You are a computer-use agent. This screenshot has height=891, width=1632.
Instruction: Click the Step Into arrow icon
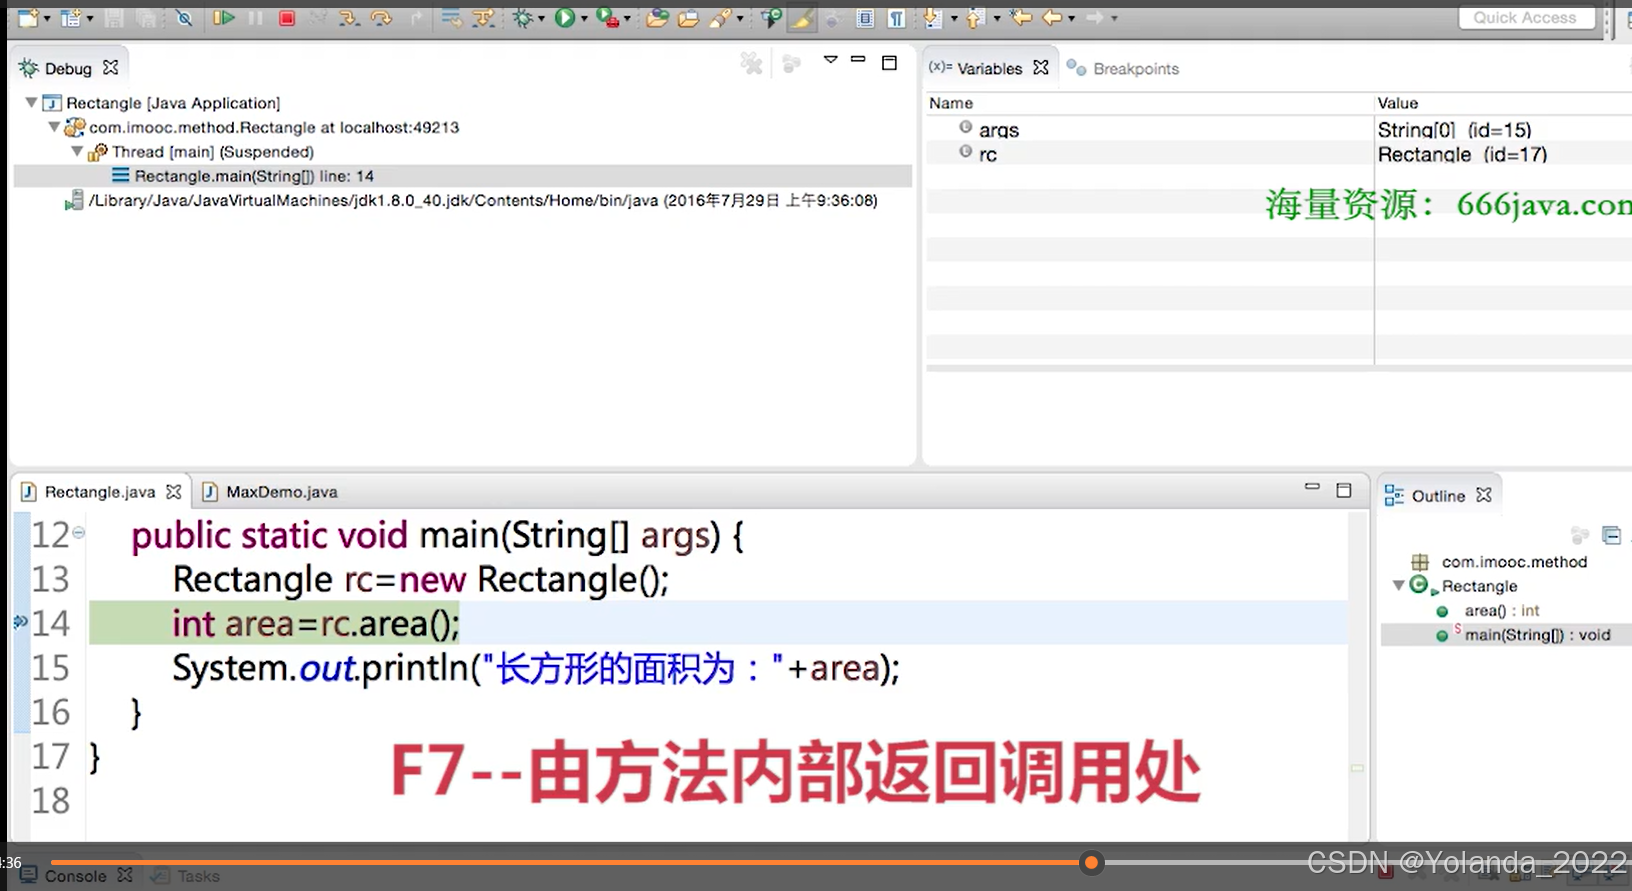click(x=348, y=18)
